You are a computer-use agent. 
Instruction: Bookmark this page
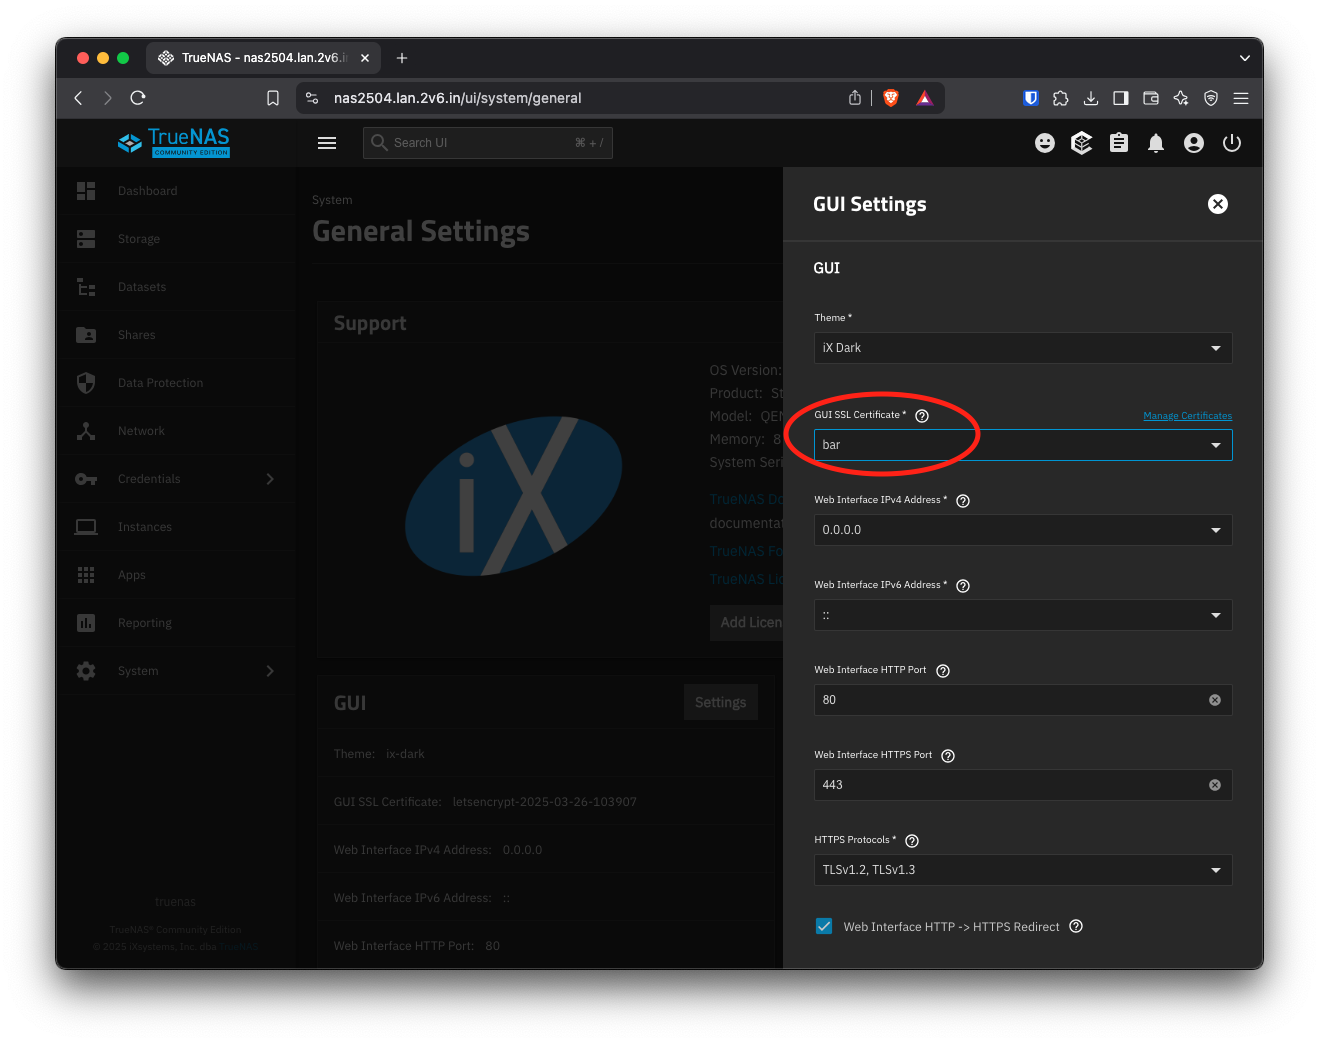(x=273, y=98)
